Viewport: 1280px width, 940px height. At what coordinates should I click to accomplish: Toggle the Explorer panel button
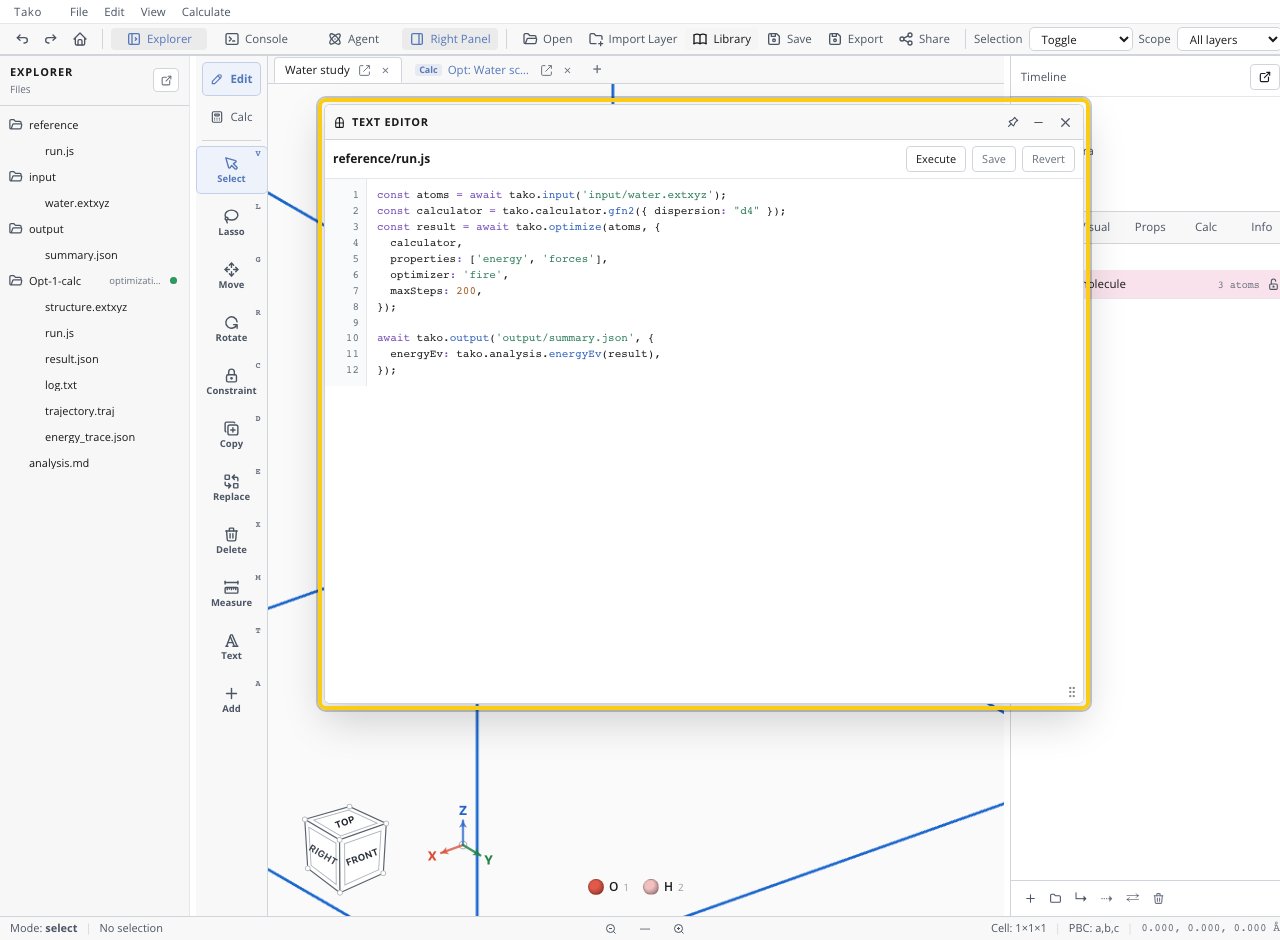pos(159,39)
